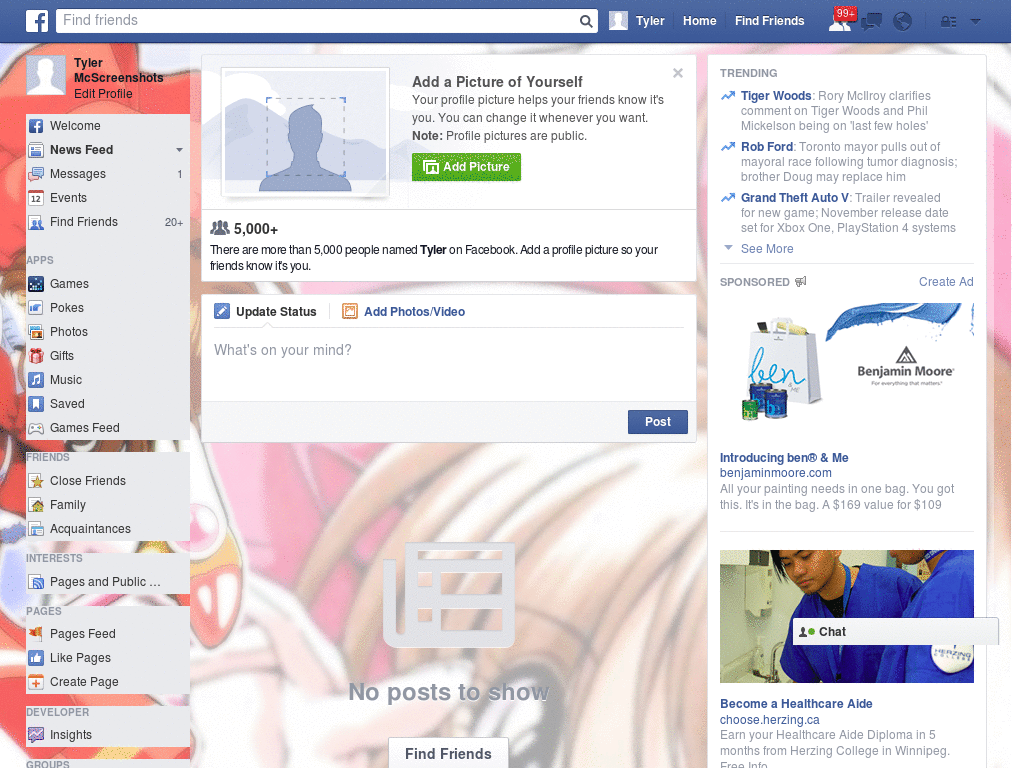
Task: Open News Feed in sidebar
Action: tap(82, 150)
